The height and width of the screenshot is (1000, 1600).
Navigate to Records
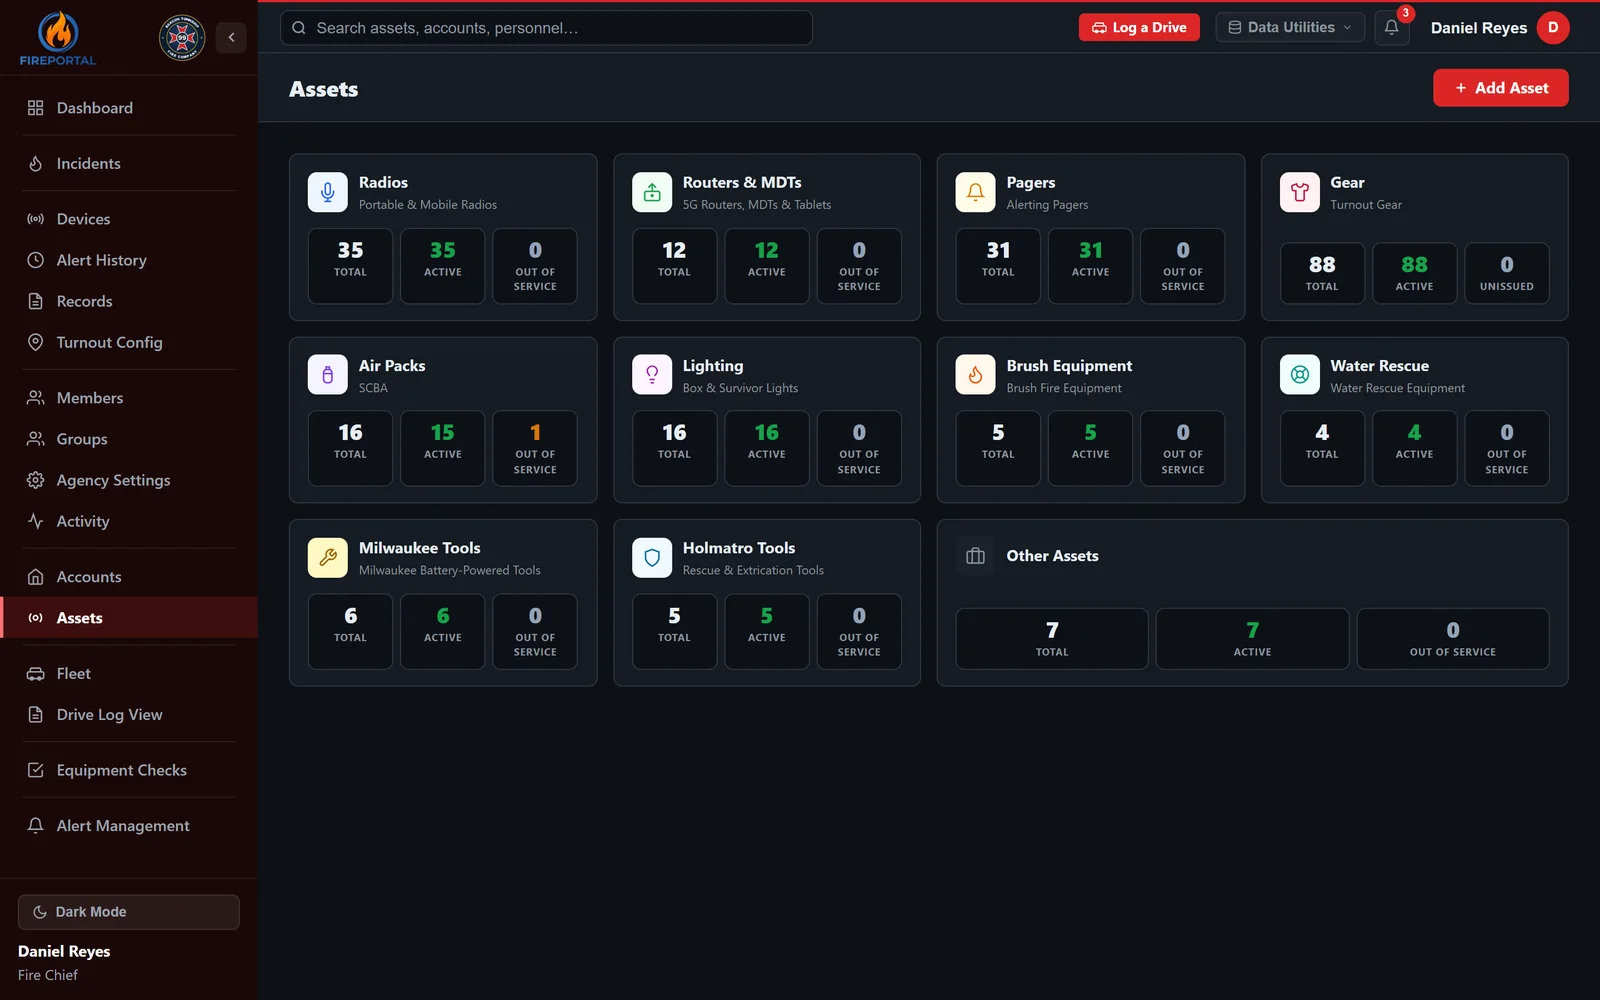pos(129,301)
